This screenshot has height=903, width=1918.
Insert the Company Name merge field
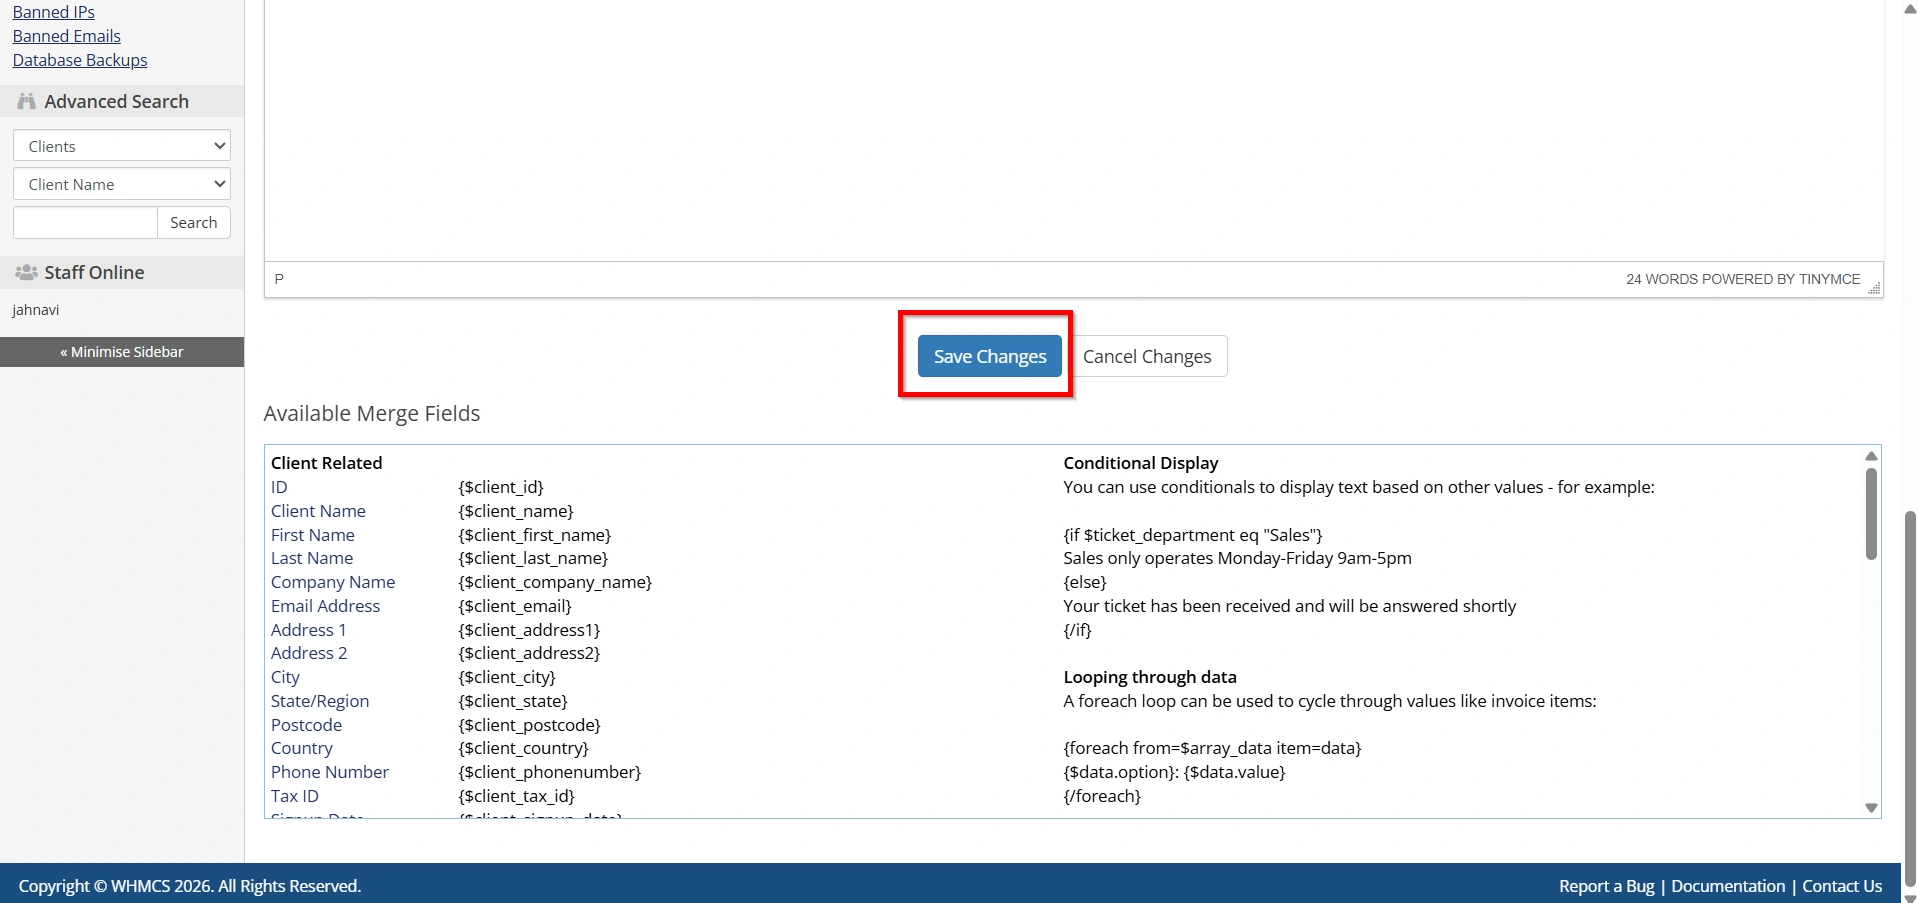click(333, 582)
